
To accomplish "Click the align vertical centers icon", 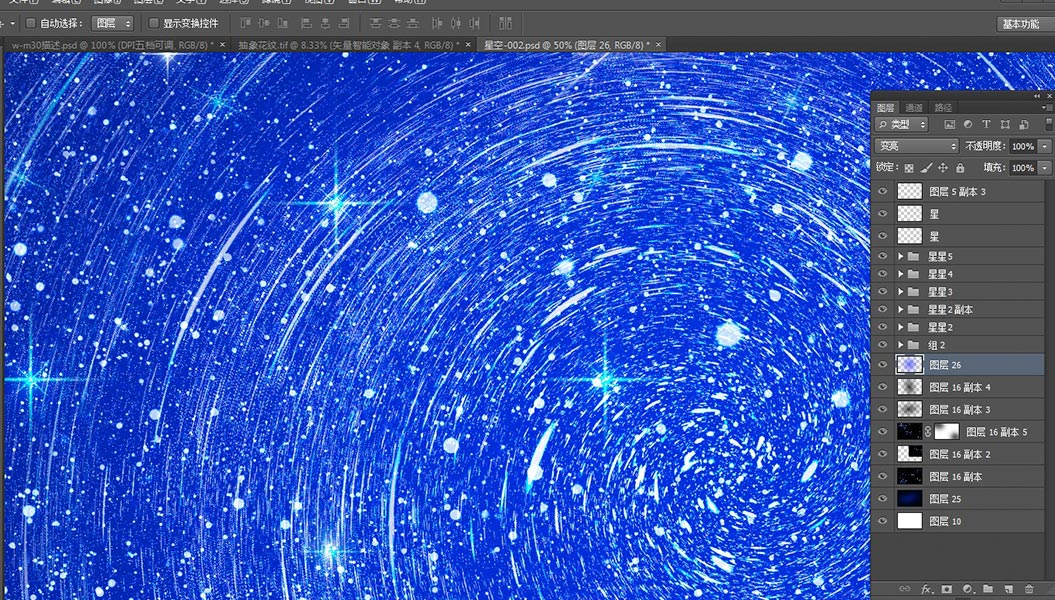I will click(264, 24).
